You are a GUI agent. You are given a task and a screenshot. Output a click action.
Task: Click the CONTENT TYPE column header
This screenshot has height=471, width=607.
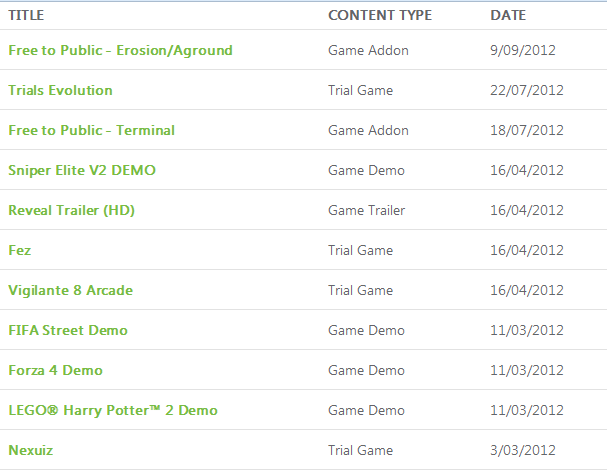click(x=380, y=15)
